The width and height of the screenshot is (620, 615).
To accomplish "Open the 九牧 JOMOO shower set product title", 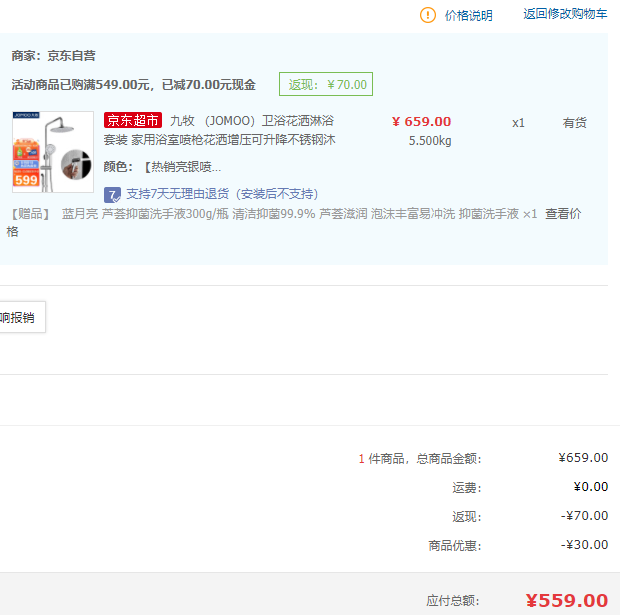I will click(219, 130).
